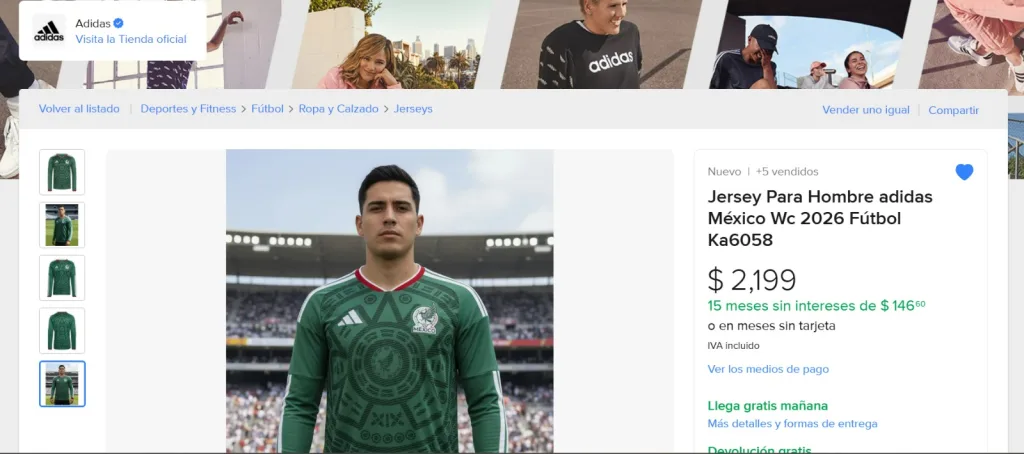Viewport: 1024px width, 454px height.
Task: Open Visita la Tienda oficial link
Action: (131, 39)
